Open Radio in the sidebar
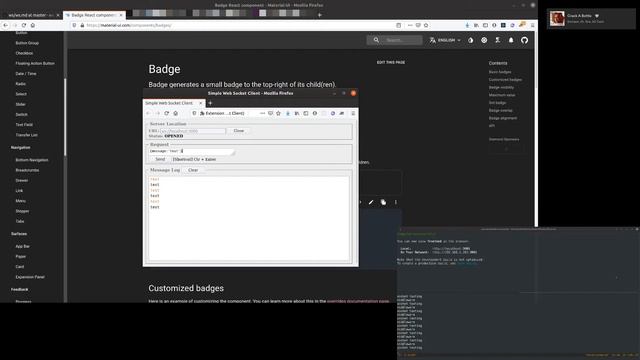The height and width of the screenshot is (360, 640). pyautogui.click(x=20, y=84)
